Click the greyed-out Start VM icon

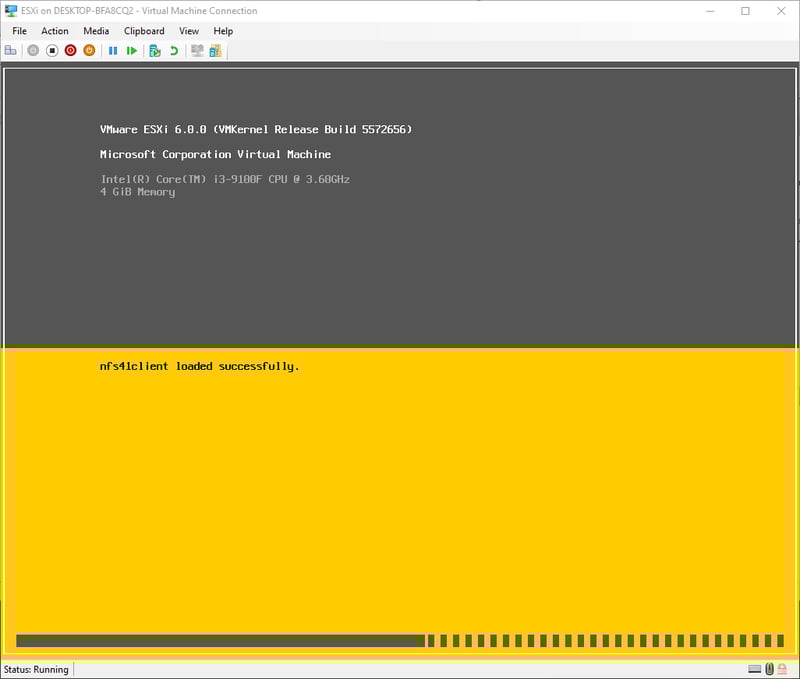pos(33,50)
